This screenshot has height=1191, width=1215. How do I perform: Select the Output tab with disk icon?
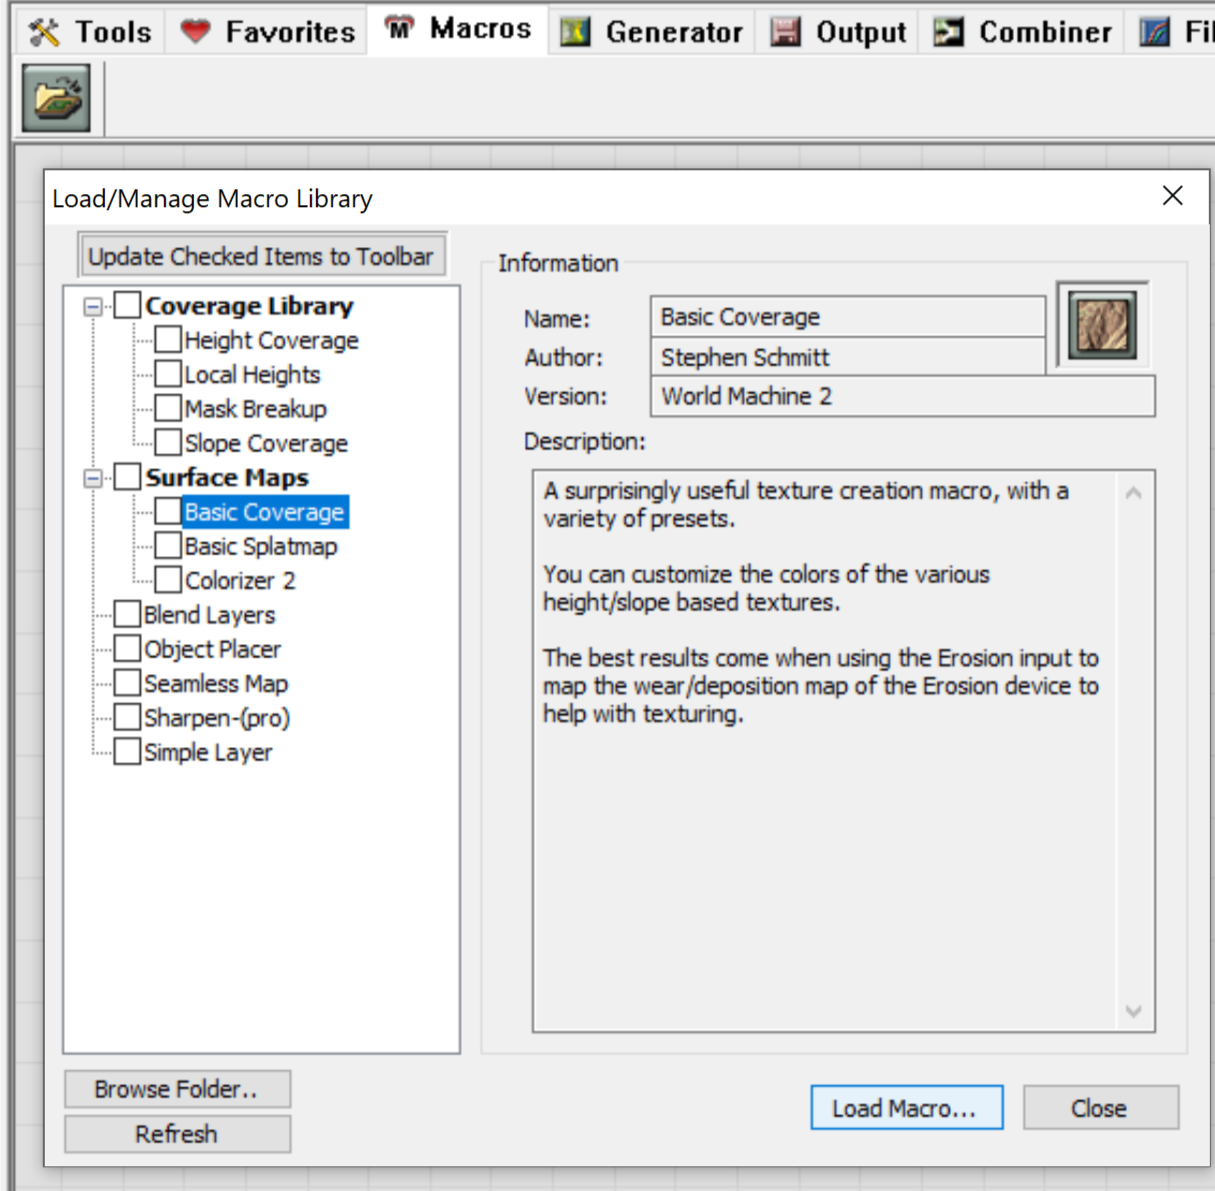click(840, 32)
